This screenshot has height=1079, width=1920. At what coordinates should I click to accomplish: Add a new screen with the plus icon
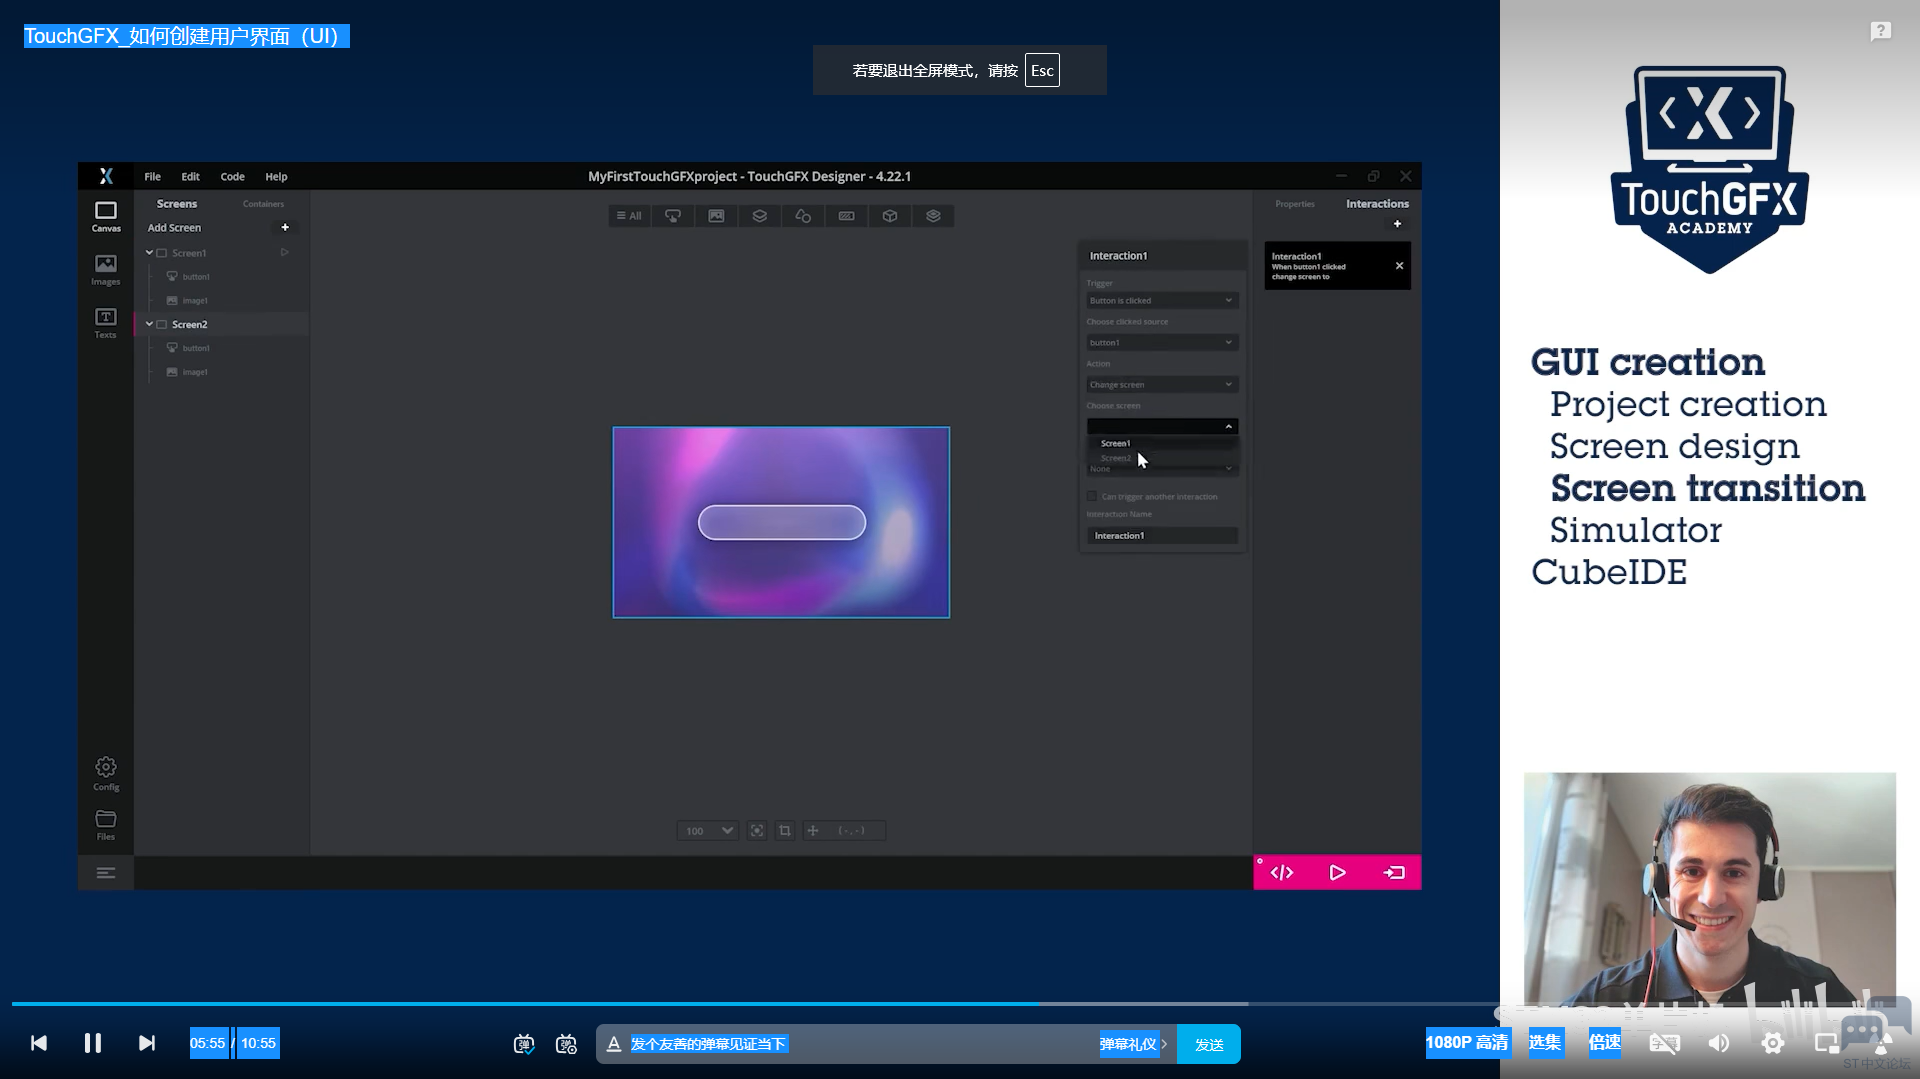(285, 228)
